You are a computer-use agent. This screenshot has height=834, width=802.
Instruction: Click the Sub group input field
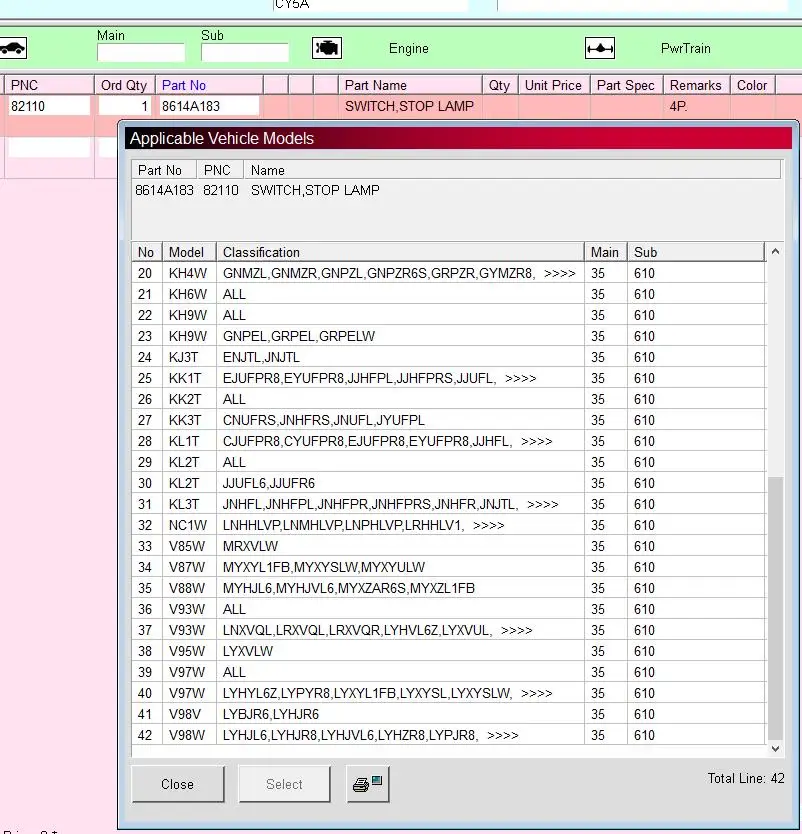(x=244, y=53)
